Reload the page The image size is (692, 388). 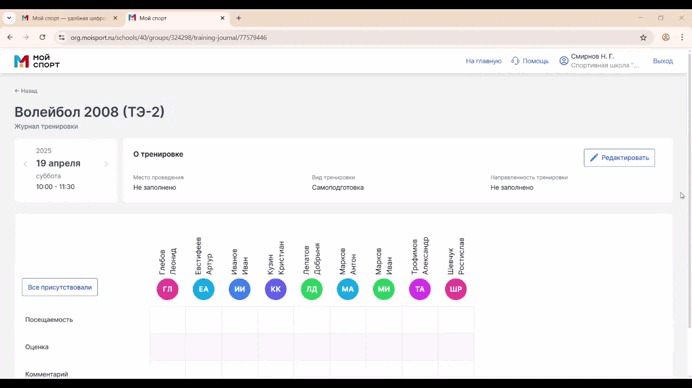click(x=42, y=38)
